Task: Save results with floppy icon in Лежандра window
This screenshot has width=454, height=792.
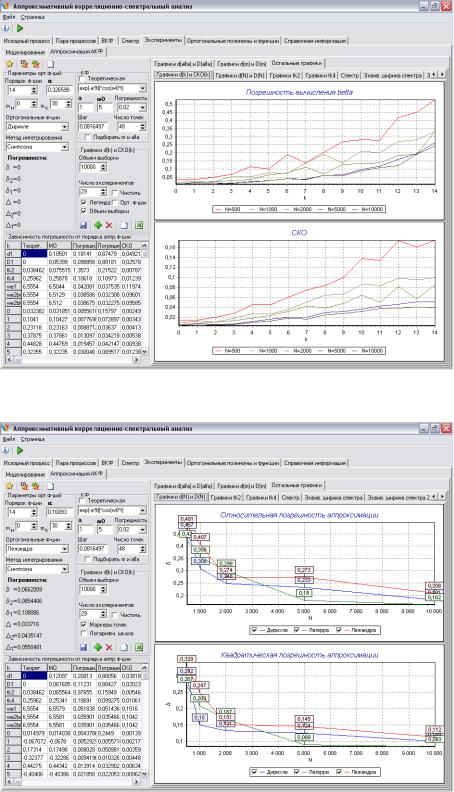Action: (x=84, y=647)
